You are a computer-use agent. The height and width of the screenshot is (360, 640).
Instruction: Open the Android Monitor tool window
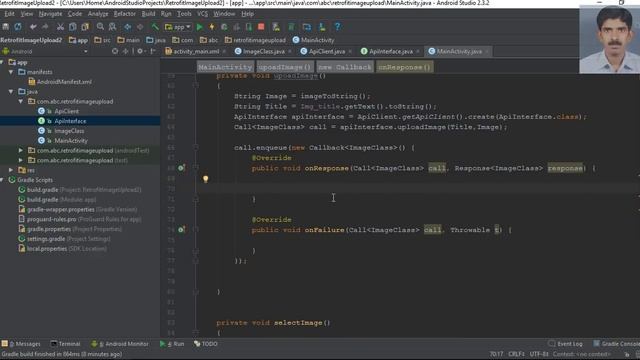pyautogui.click(x=120, y=344)
